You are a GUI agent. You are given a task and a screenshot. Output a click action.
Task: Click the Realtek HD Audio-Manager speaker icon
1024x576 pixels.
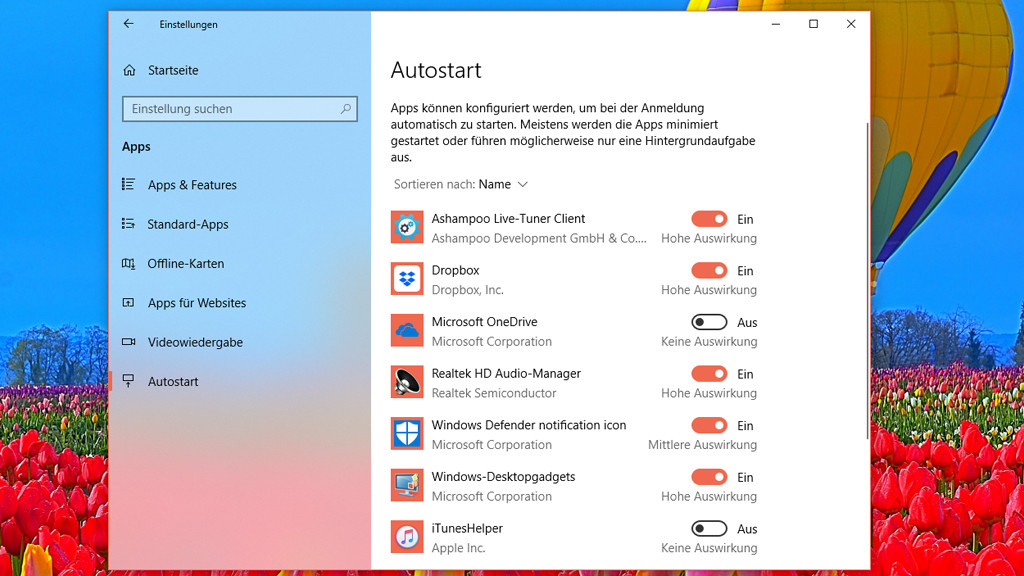[407, 382]
